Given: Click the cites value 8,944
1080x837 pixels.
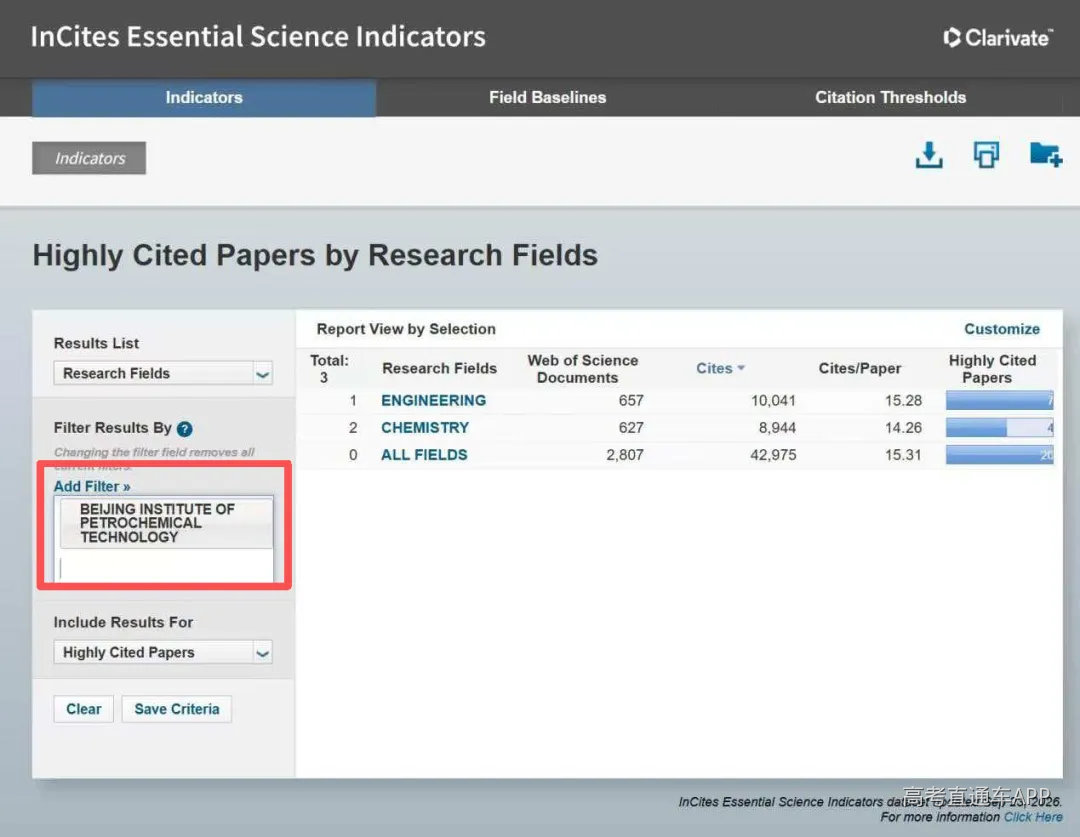Looking at the screenshot, I should 777,428.
